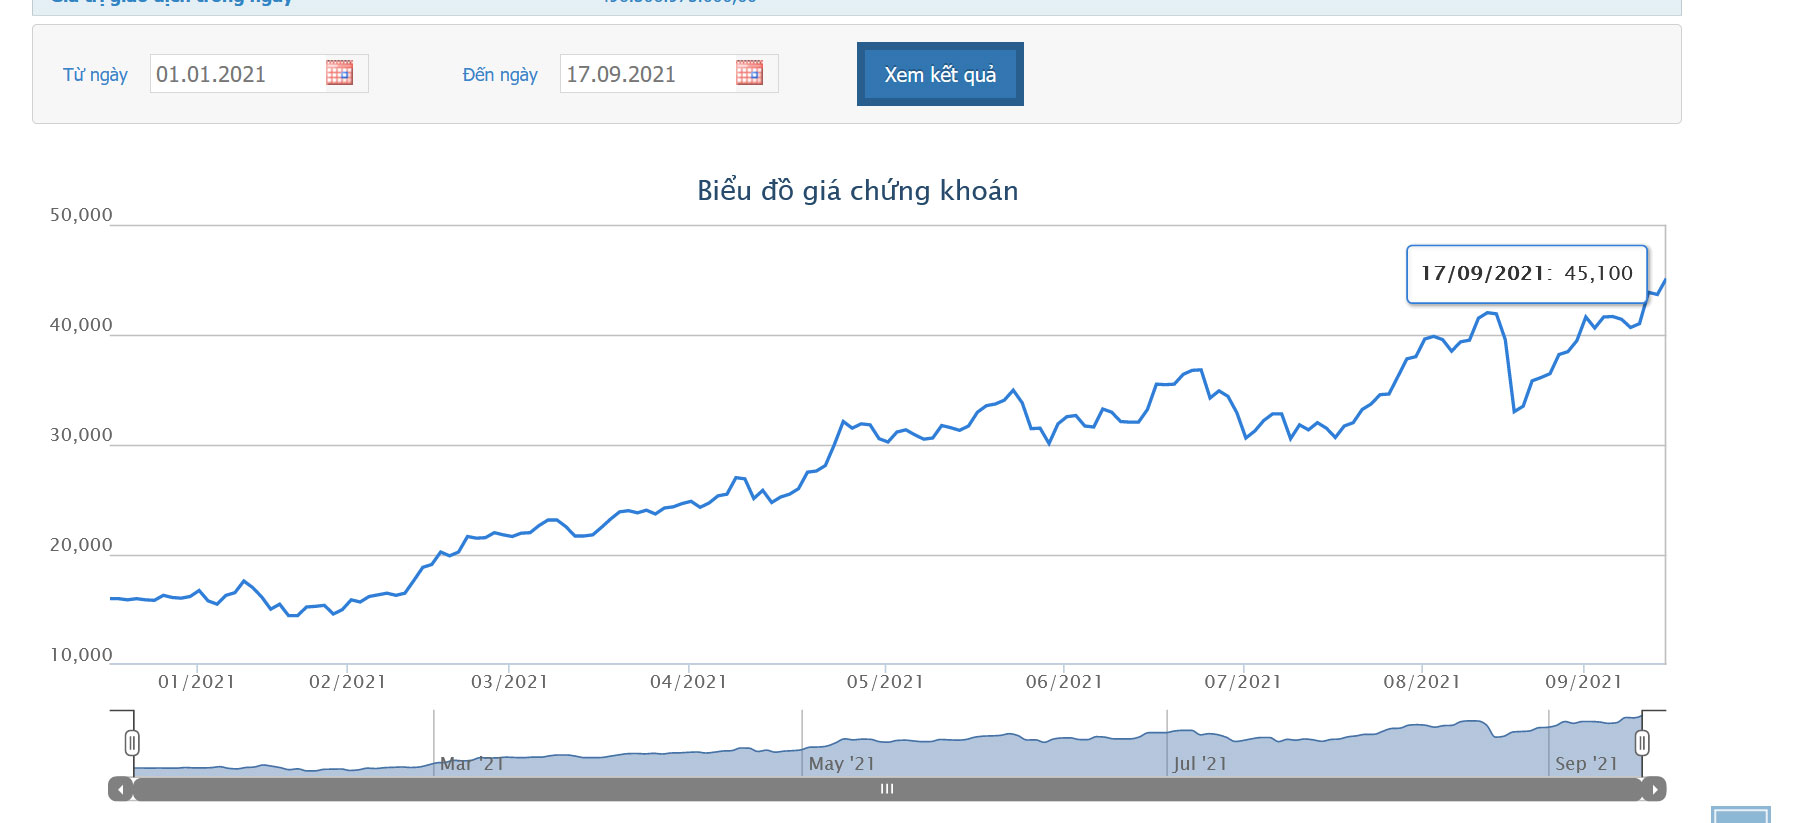The image size is (1801, 823).
Task: Click the scrollbar center grip
Action: tap(886, 789)
